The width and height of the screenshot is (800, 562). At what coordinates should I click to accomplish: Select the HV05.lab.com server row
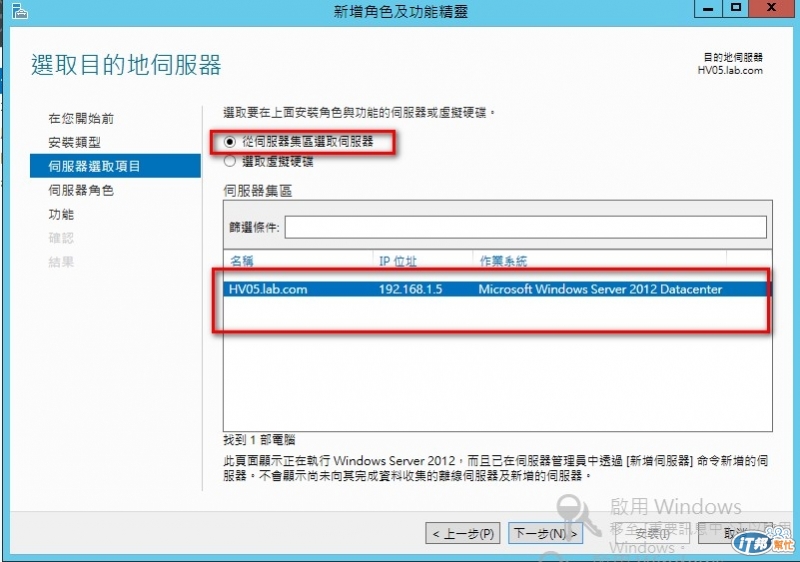click(497, 289)
